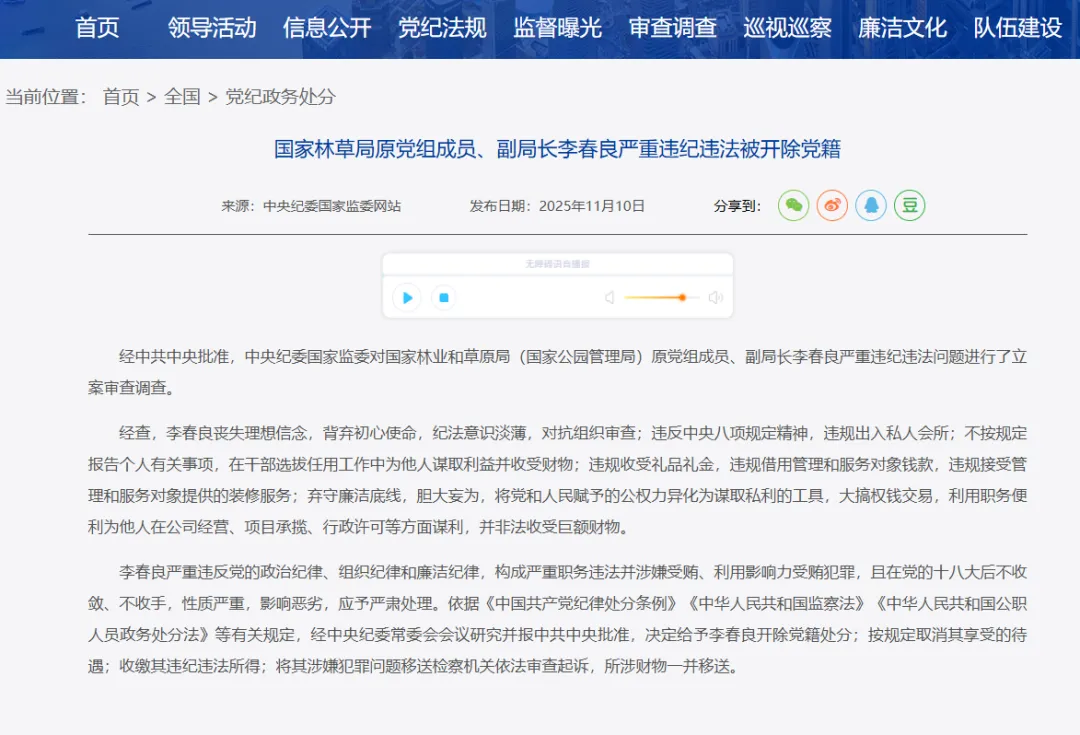Share article to Douban icon

click(909, 205)
